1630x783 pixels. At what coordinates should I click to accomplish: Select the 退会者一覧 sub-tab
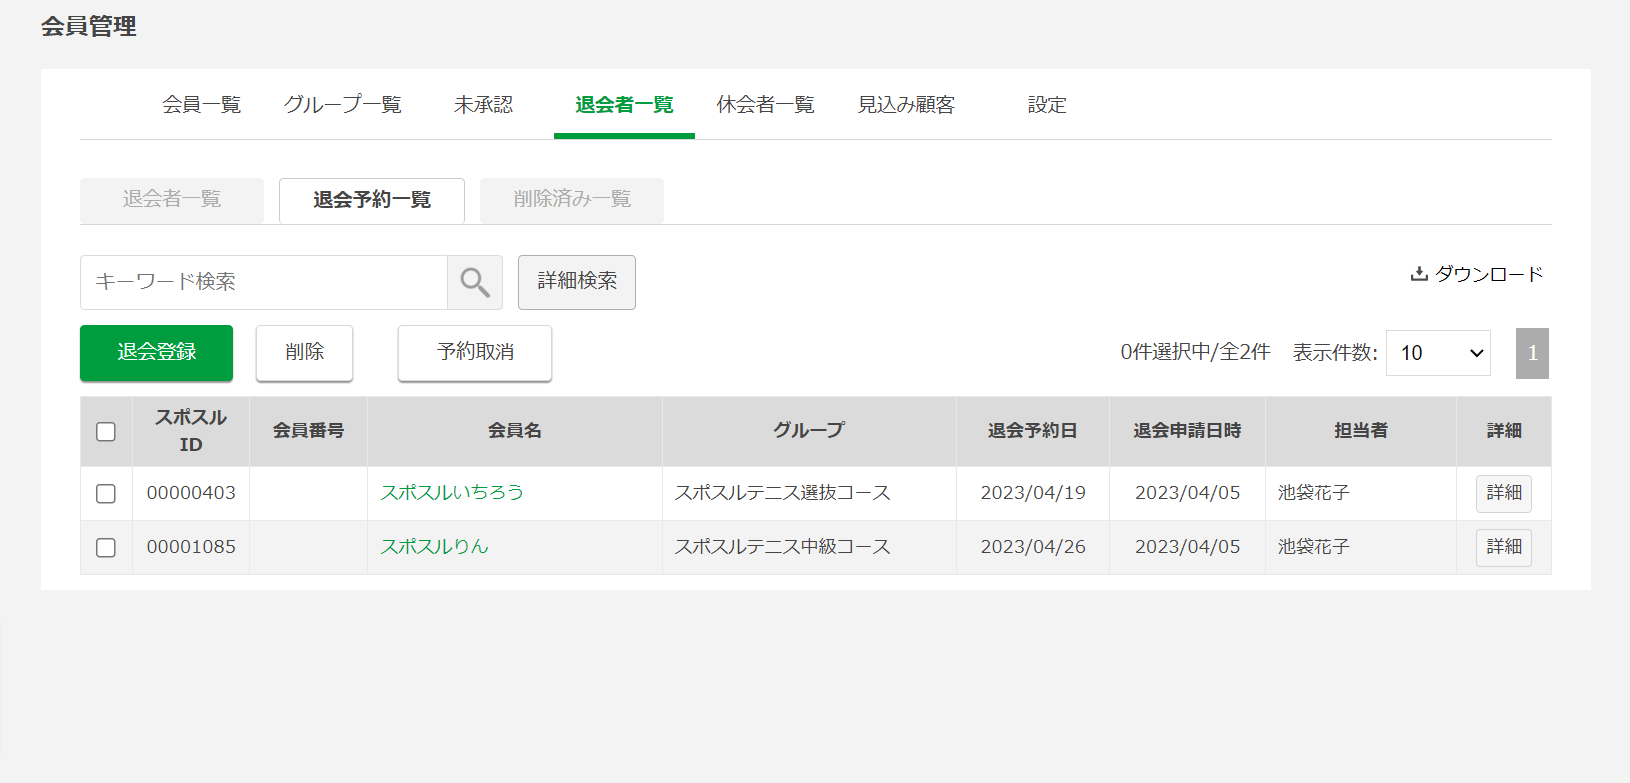(172, 200)
